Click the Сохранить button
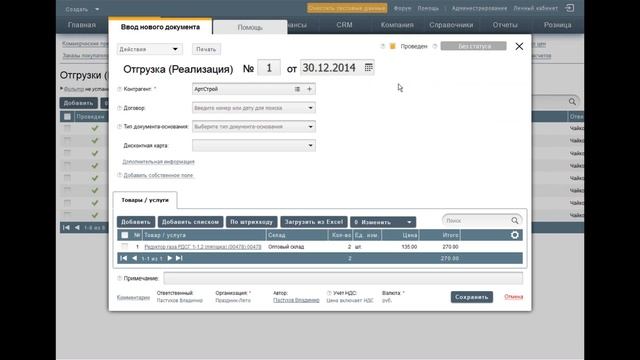This screenshot has width=640, height=360. coord(471,297)
